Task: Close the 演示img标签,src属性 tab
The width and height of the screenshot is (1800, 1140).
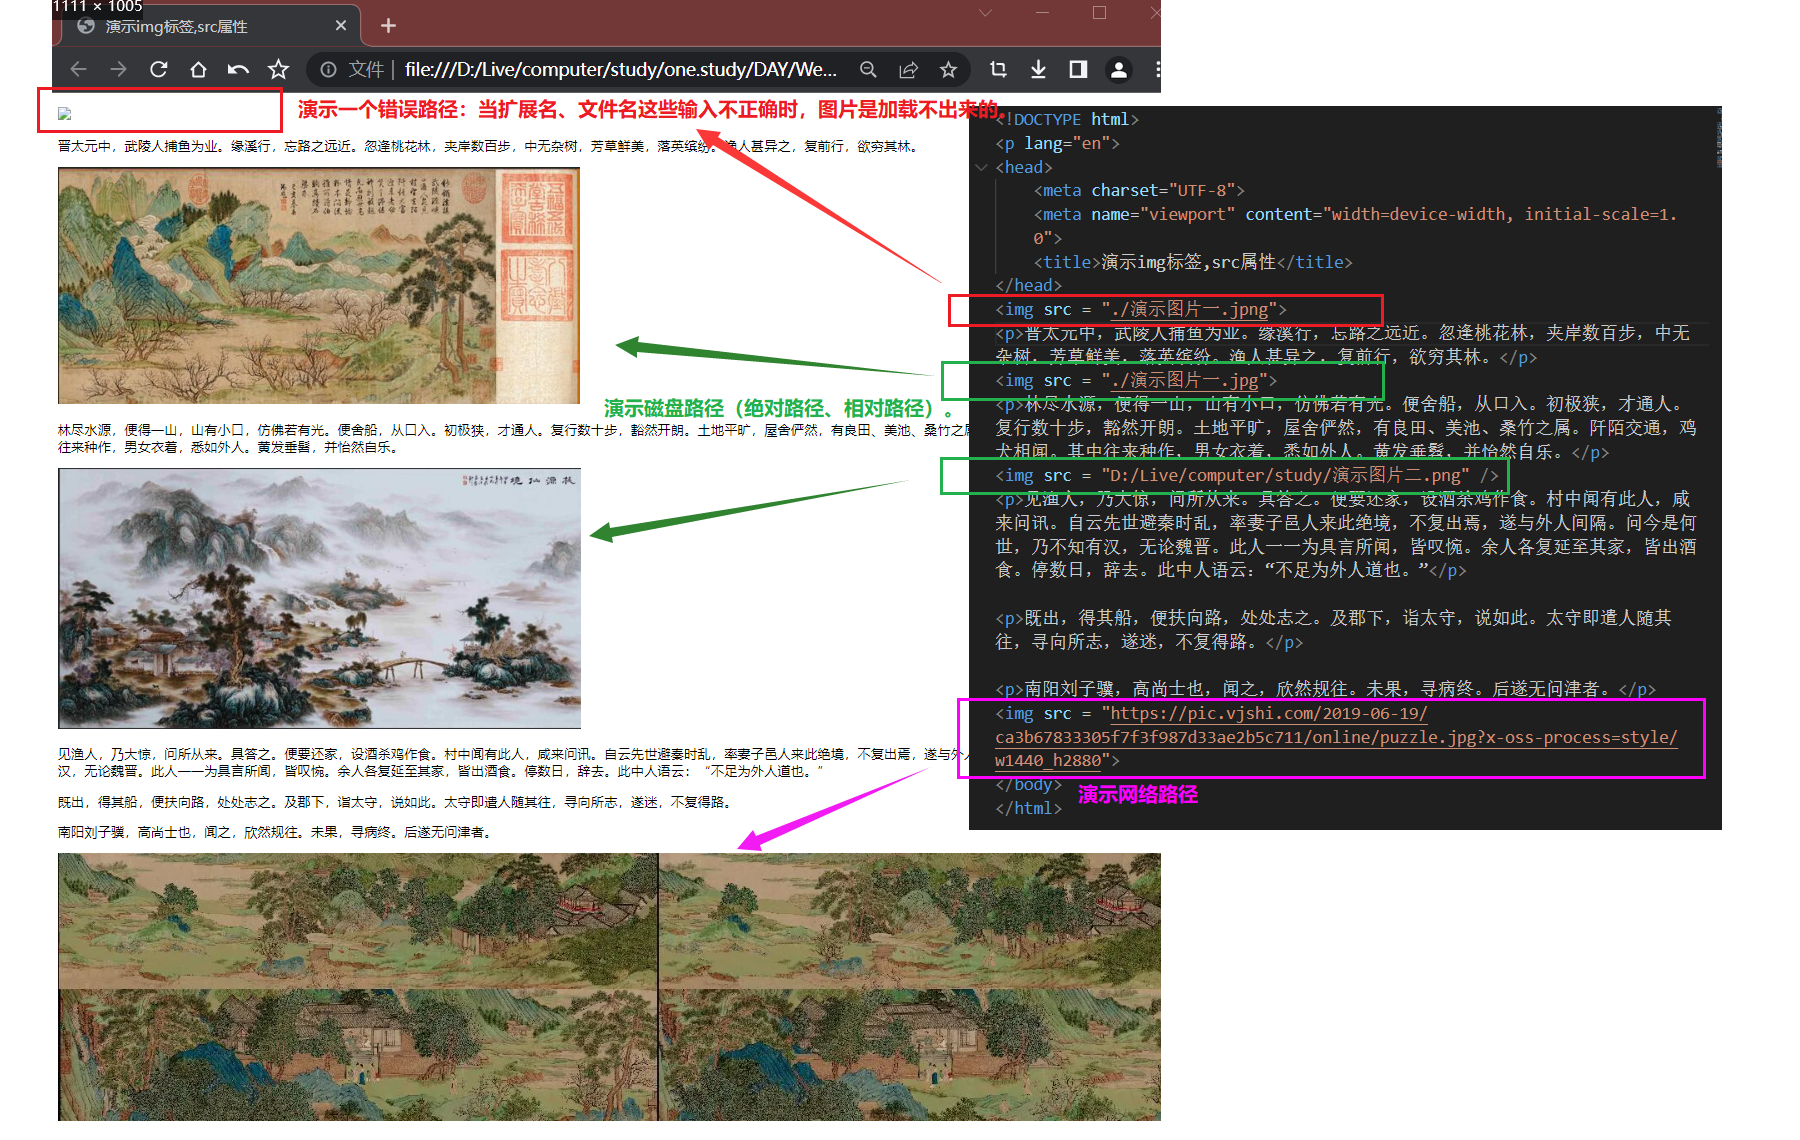Action: click(341, 26)
